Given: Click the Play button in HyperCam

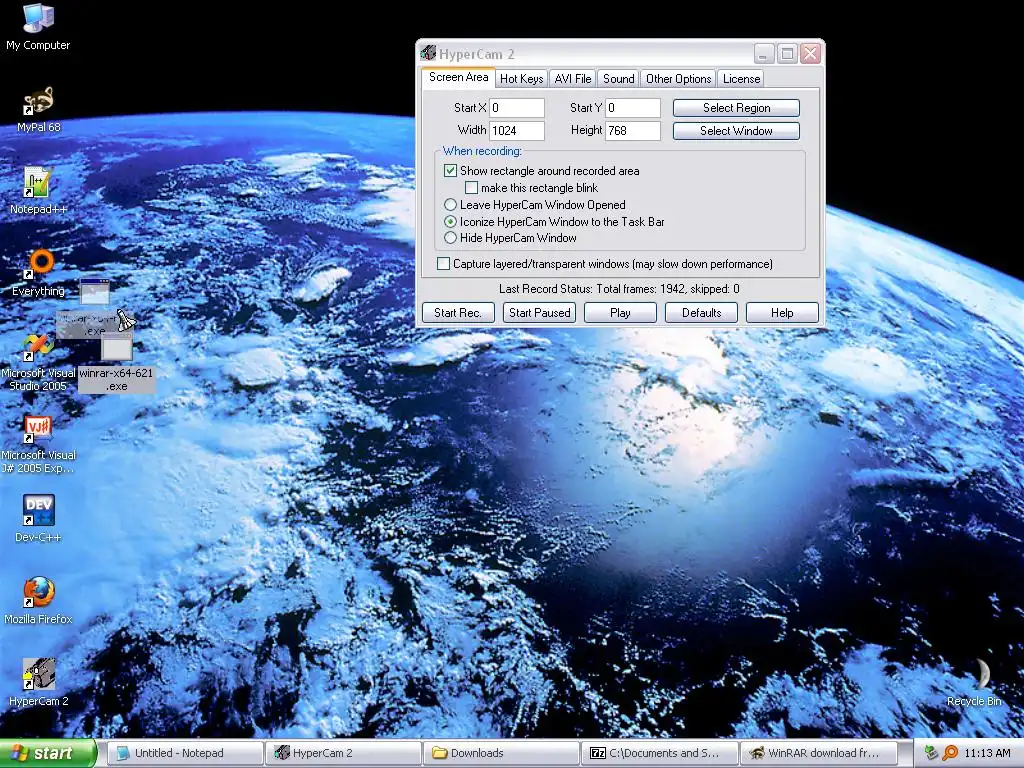Looking at the screenshot, I should [x=620, y=313].
